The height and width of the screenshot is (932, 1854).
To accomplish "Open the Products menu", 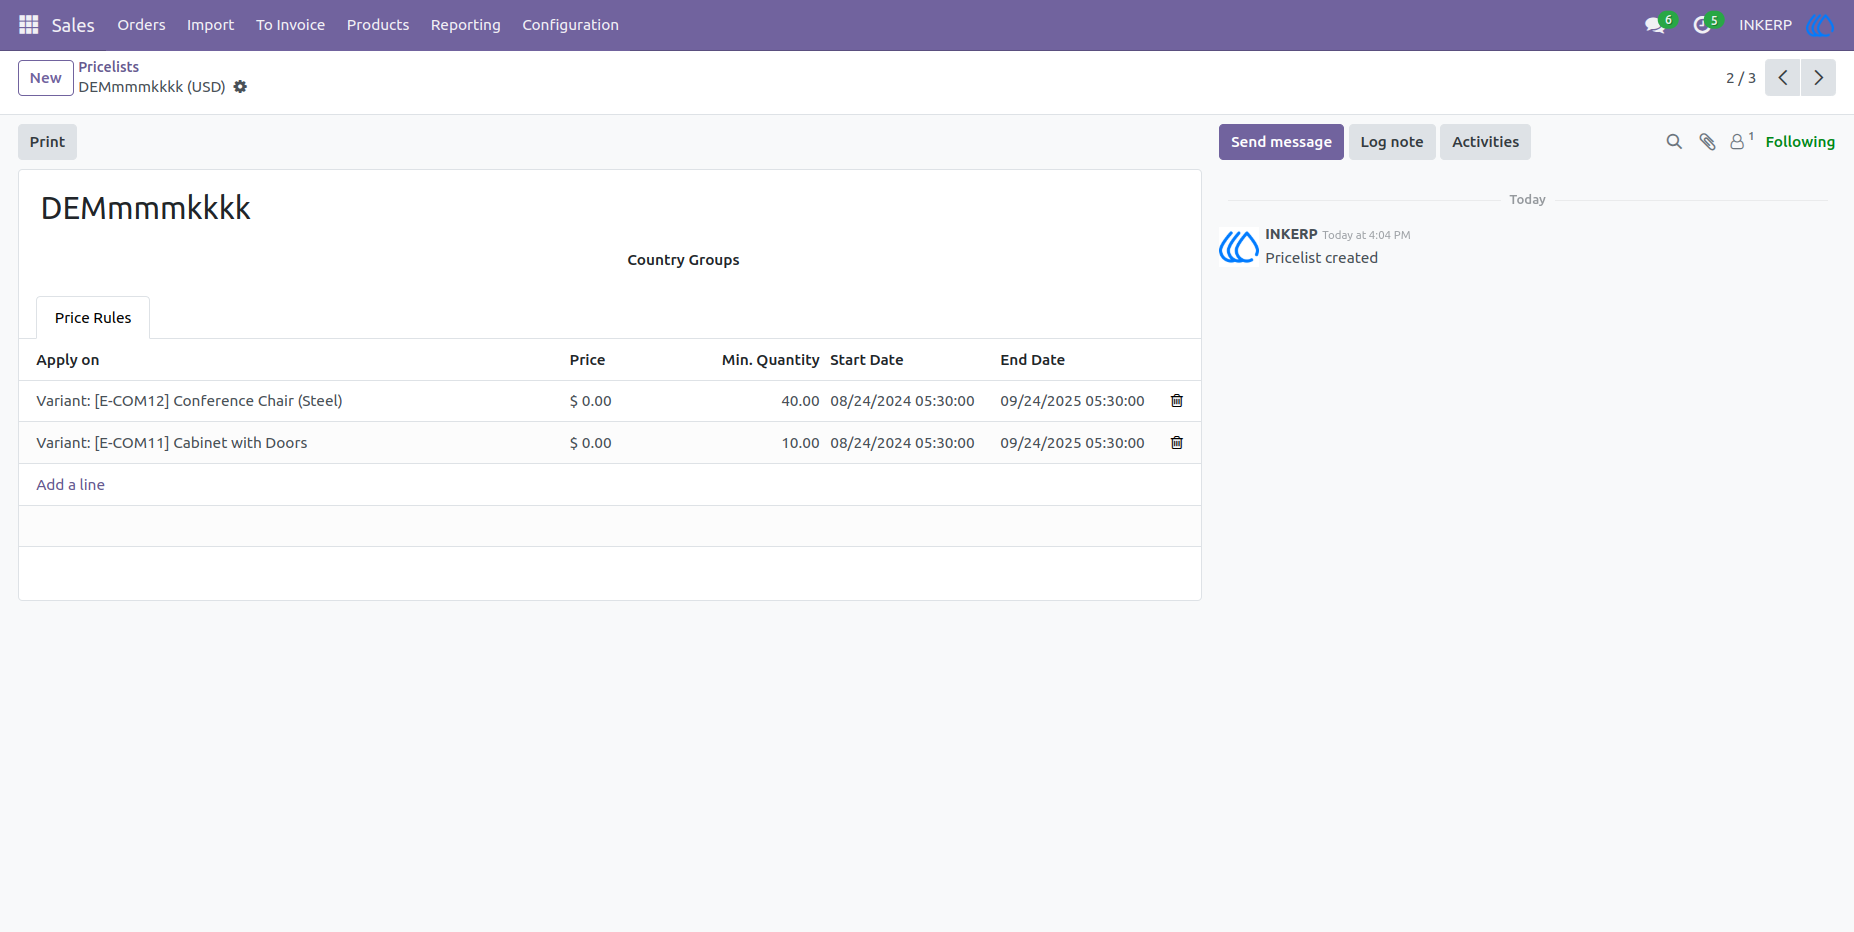I will pyautogui.click(x=378, y=25).
